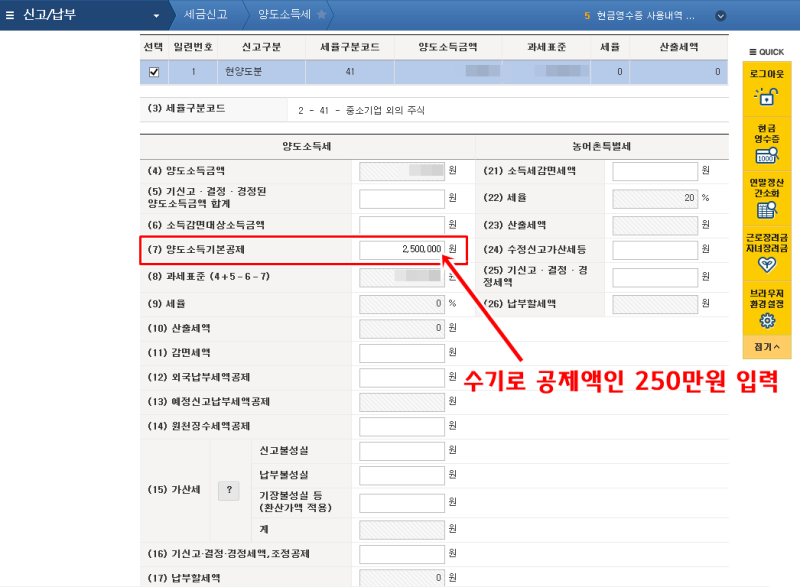The height and width of the screenshot is (587, 800).
Task: Click the (7) 양도소득기본공제 field showing 2,500,000
Action: click(x=402, y=249)
